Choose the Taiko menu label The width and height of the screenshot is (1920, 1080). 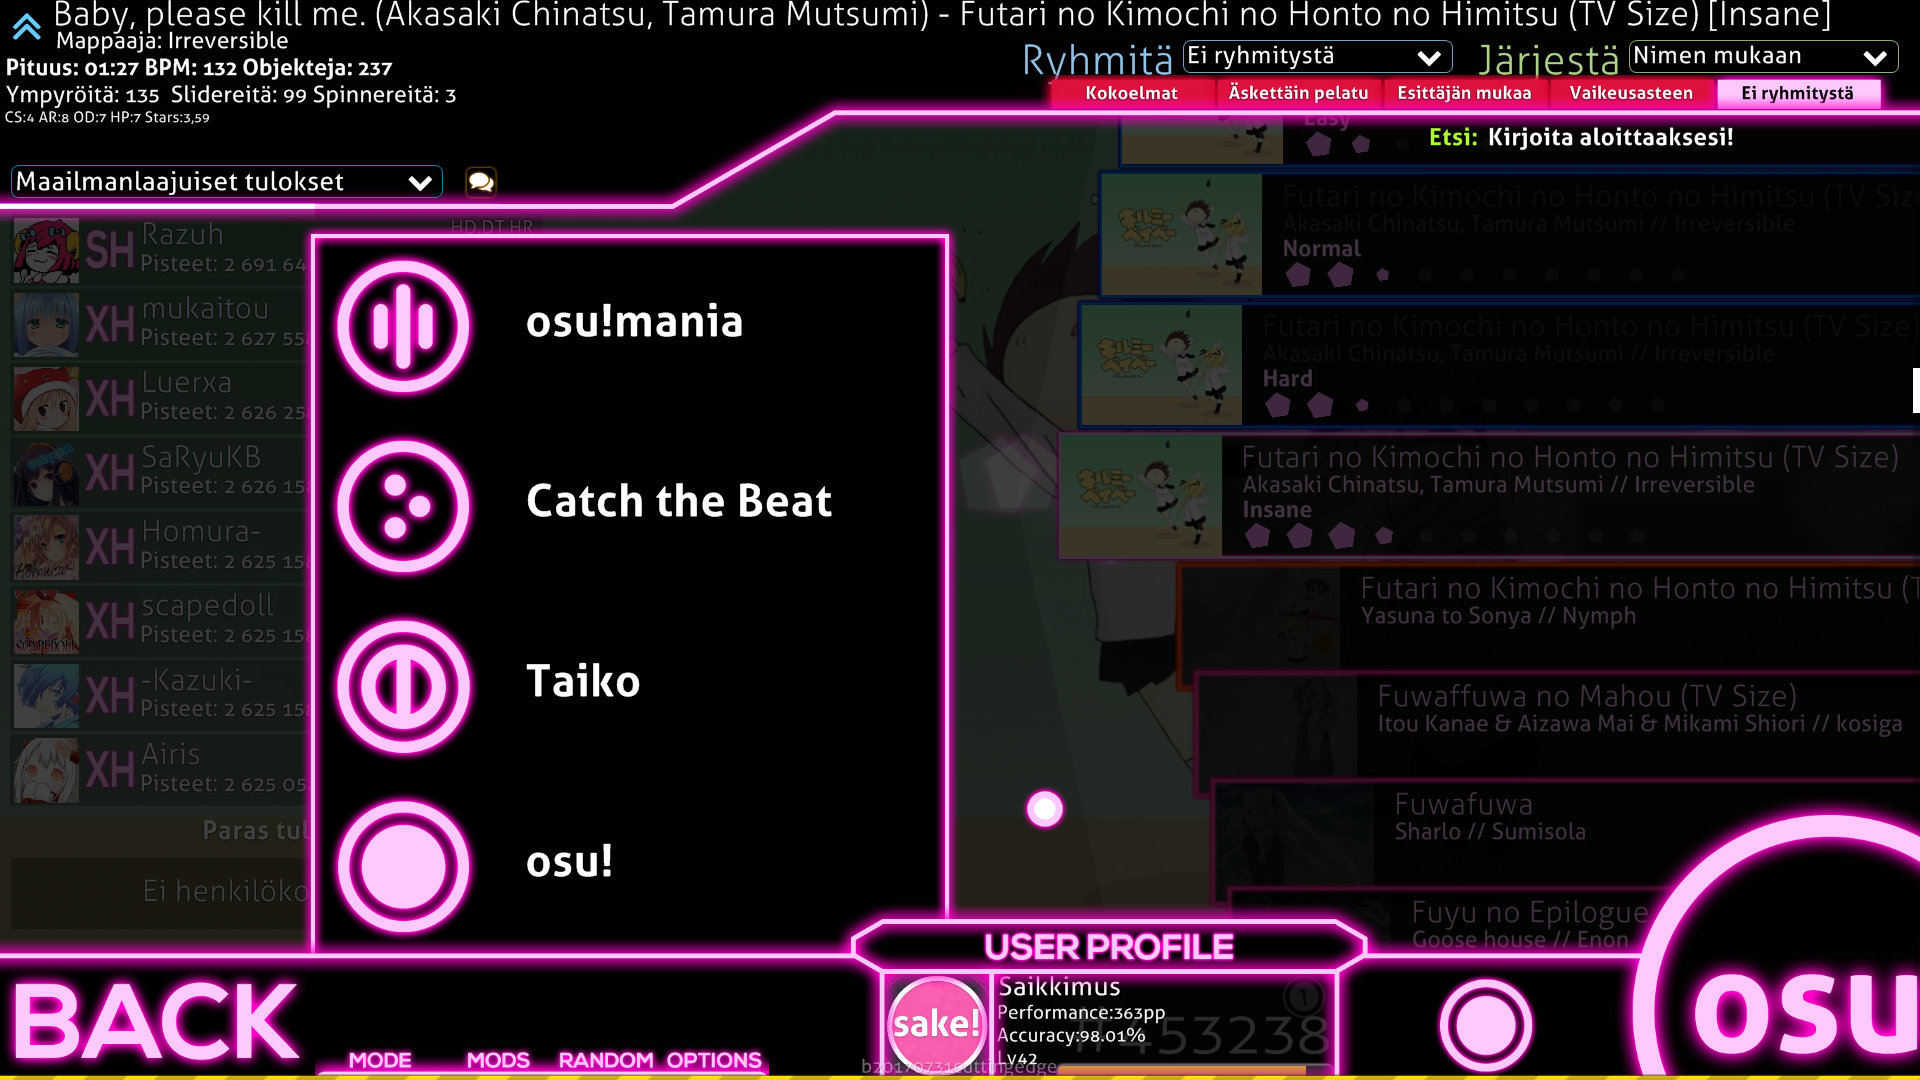[x=583, y=681]
